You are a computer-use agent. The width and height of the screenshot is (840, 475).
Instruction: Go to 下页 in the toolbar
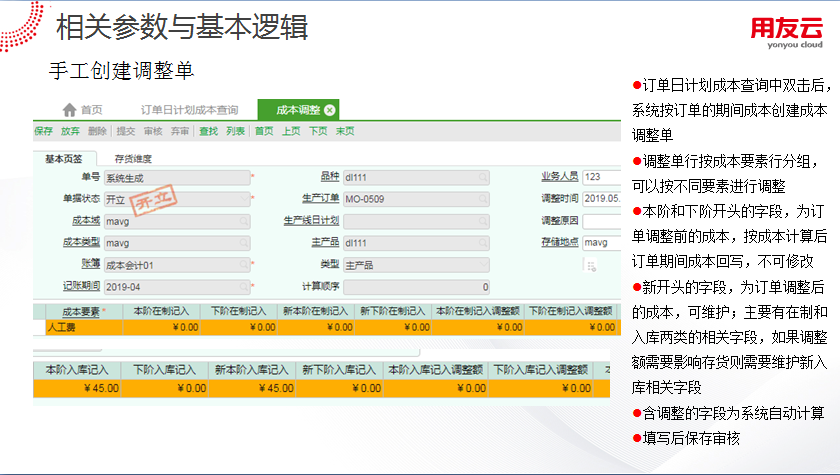pyautogui.click(x=317, y=131)
